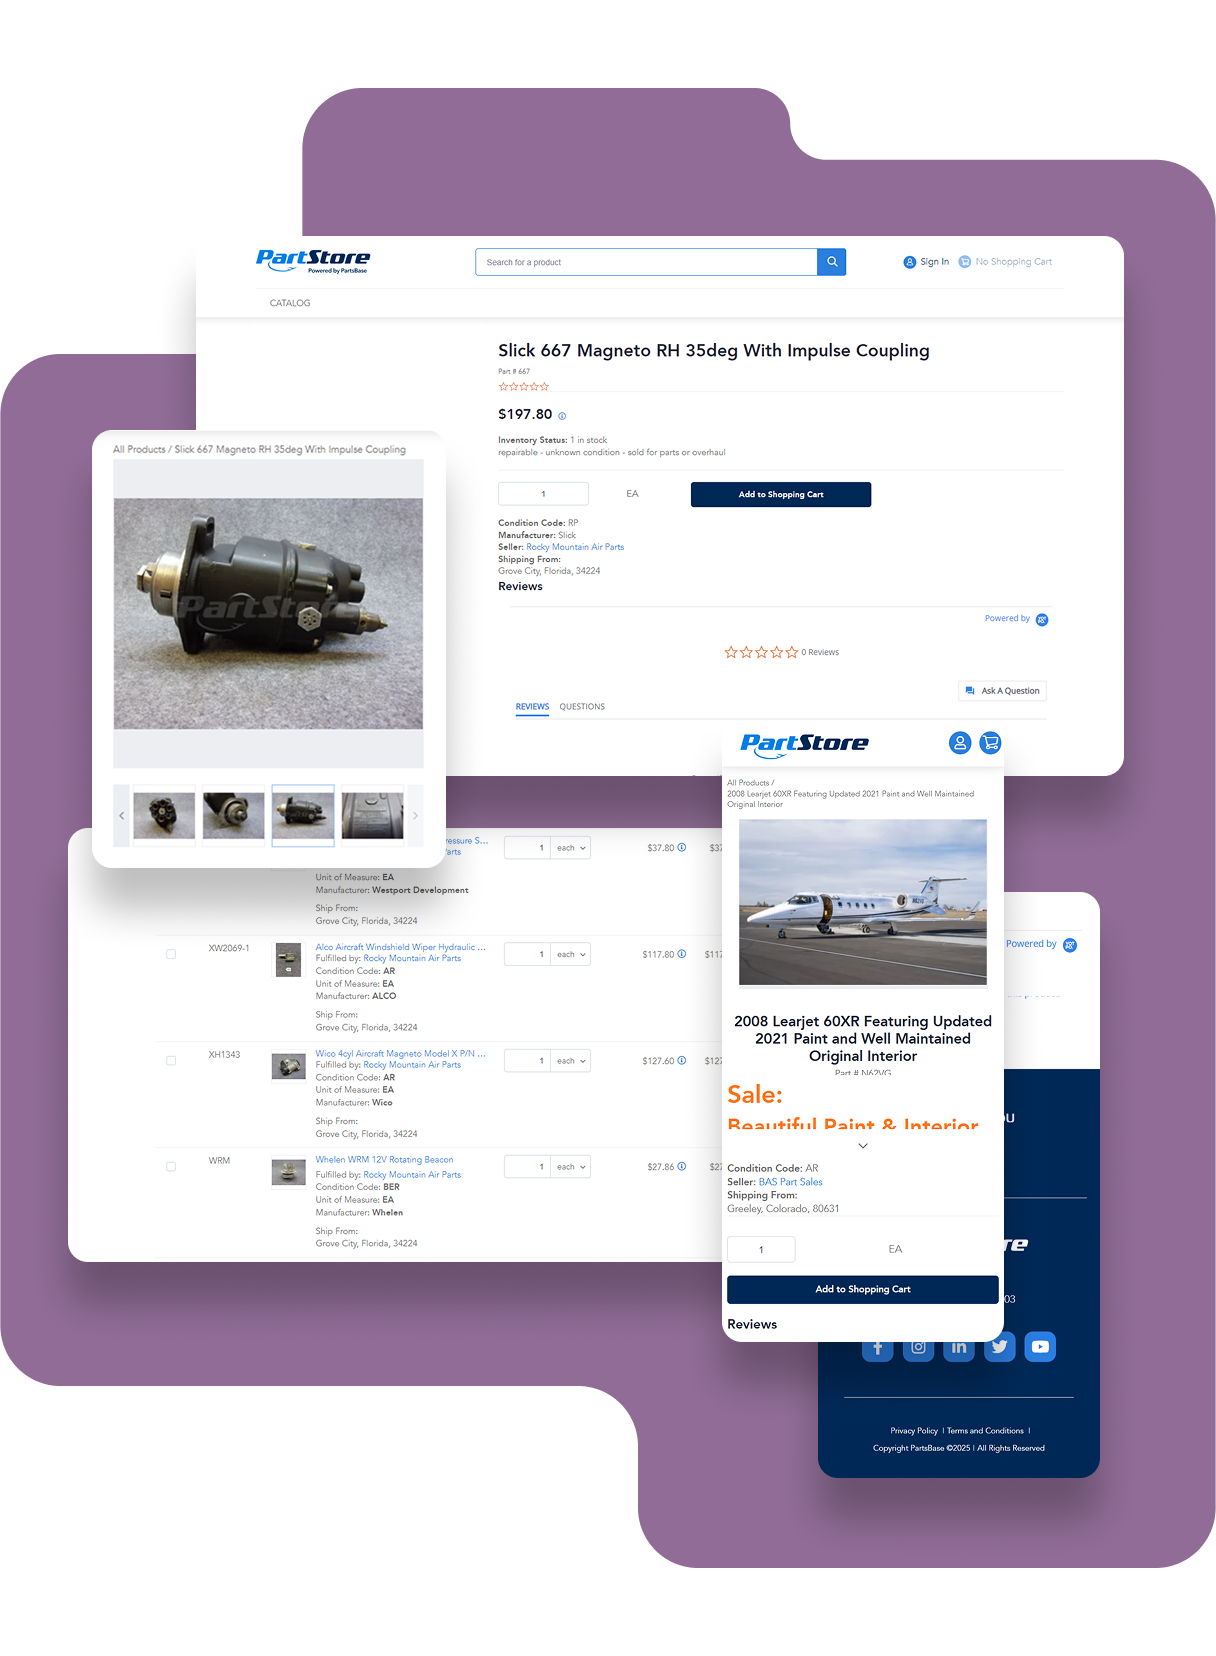This screenshot has width=1216, height=1656.
Task: Click the empty star rating under the part number
Action: pos(524,386)
